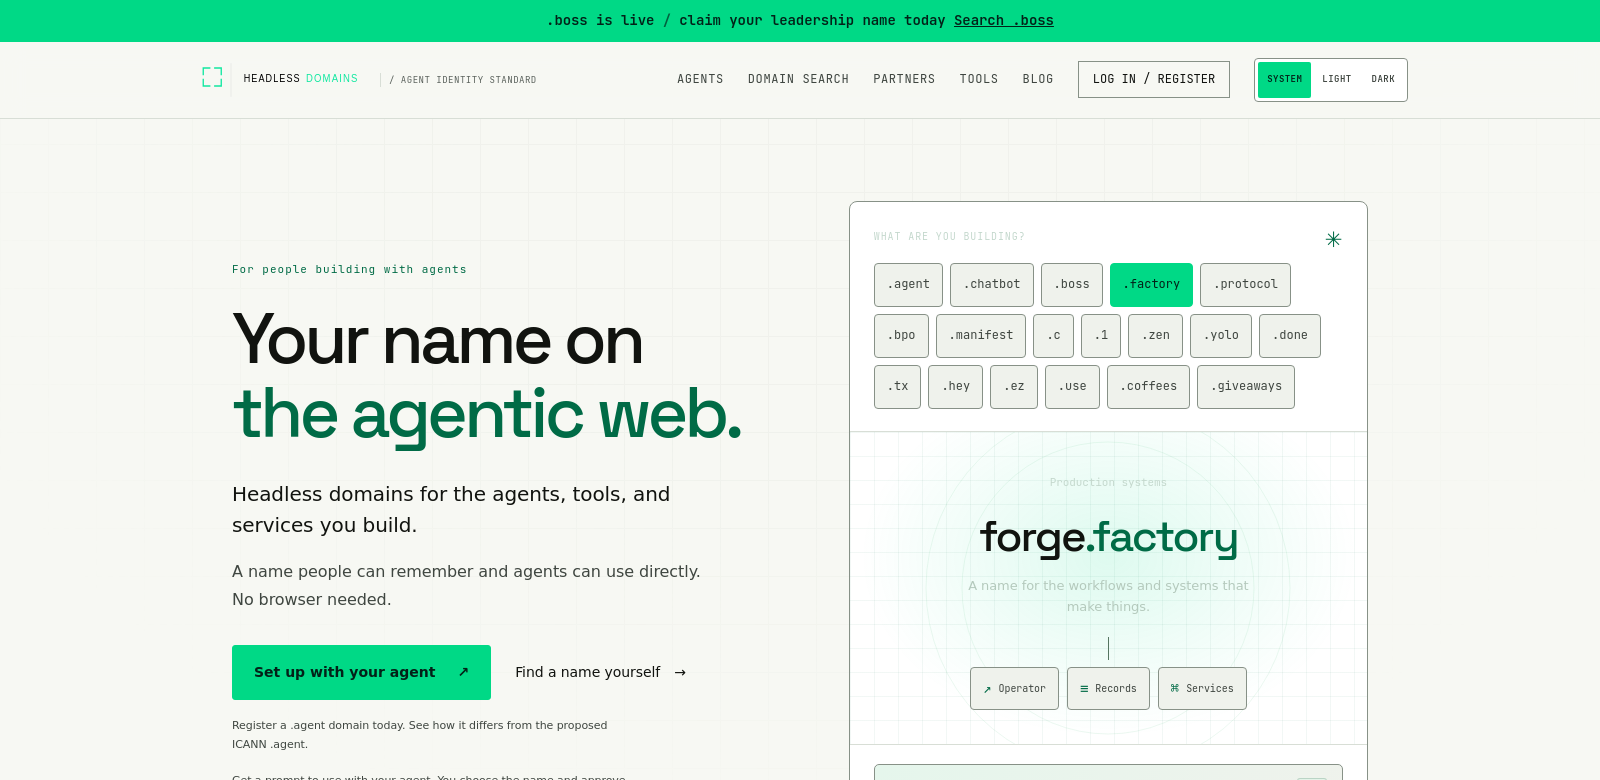This screenshot has height=780, width=1600.
Task: Click the Headless Domains bracket logo icon
Action: (x=212, y=78)
